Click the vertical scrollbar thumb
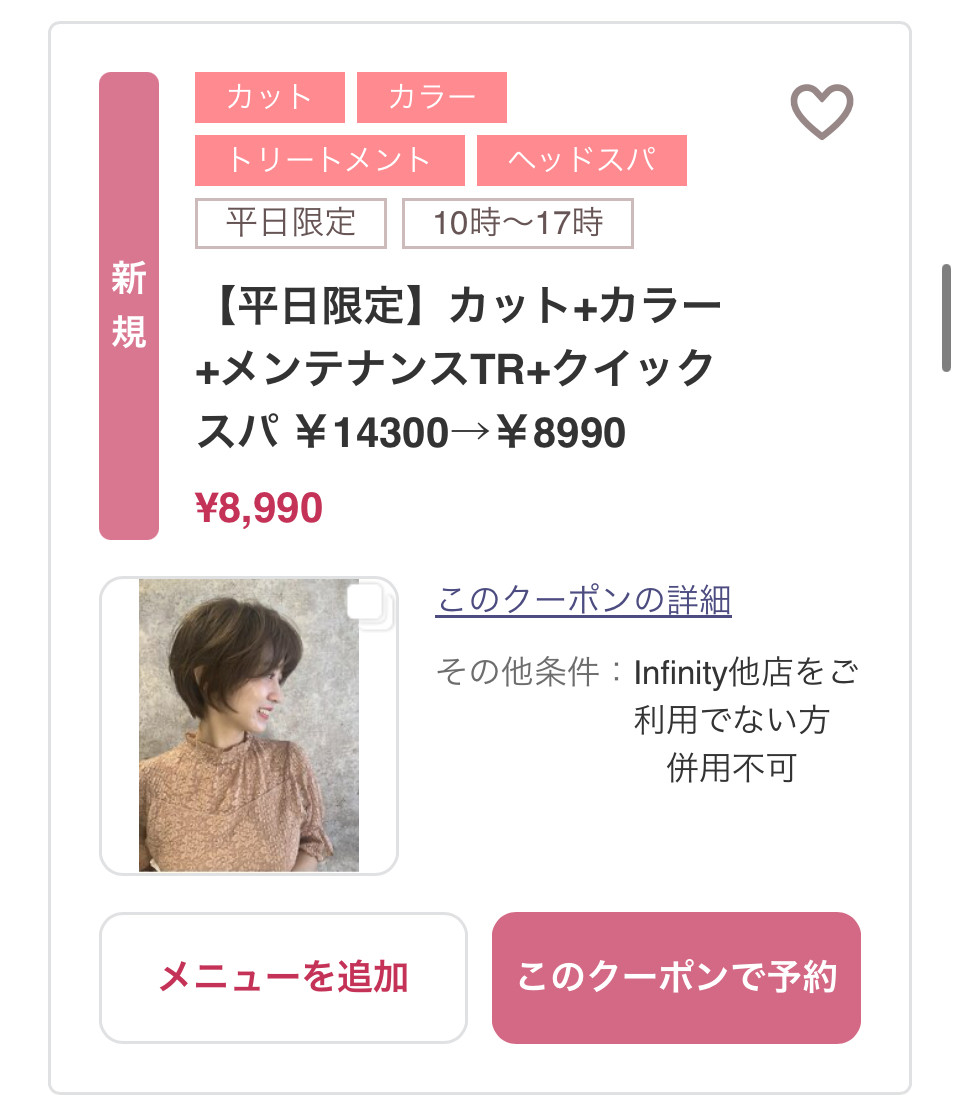Viewport: 960px width, 1110px height. coord(946,318)
